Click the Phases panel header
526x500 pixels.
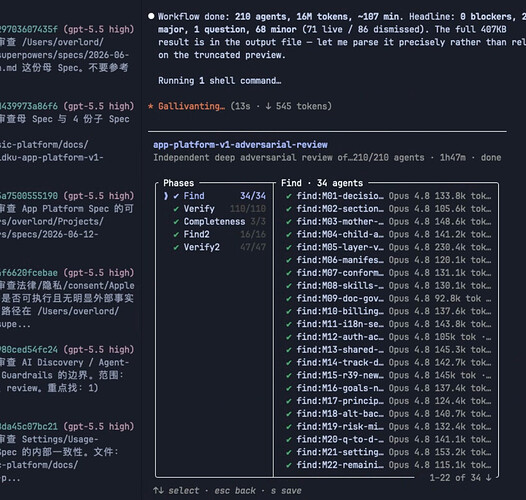point(178,183)
